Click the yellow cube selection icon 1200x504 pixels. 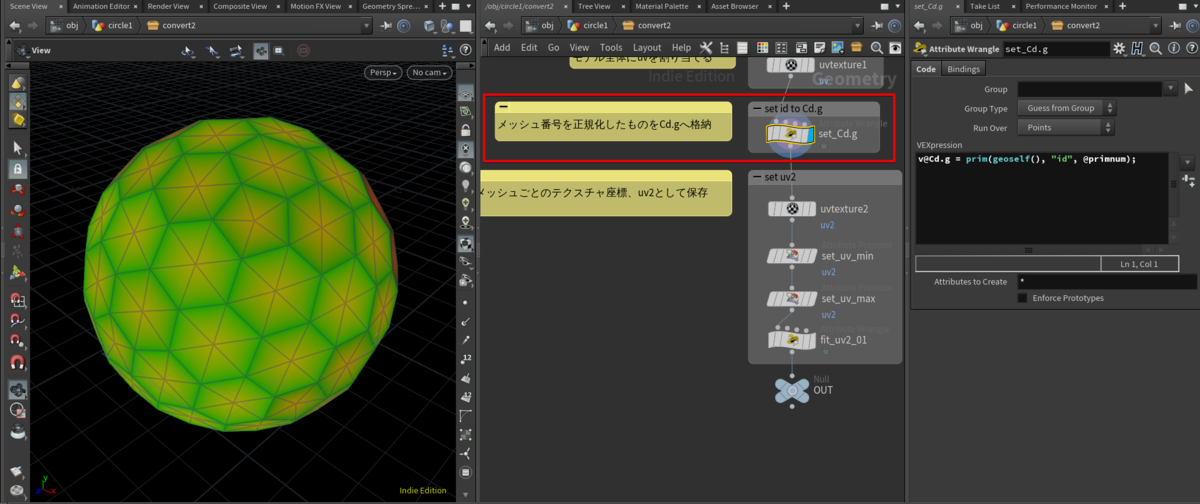[x=17, y=121]
